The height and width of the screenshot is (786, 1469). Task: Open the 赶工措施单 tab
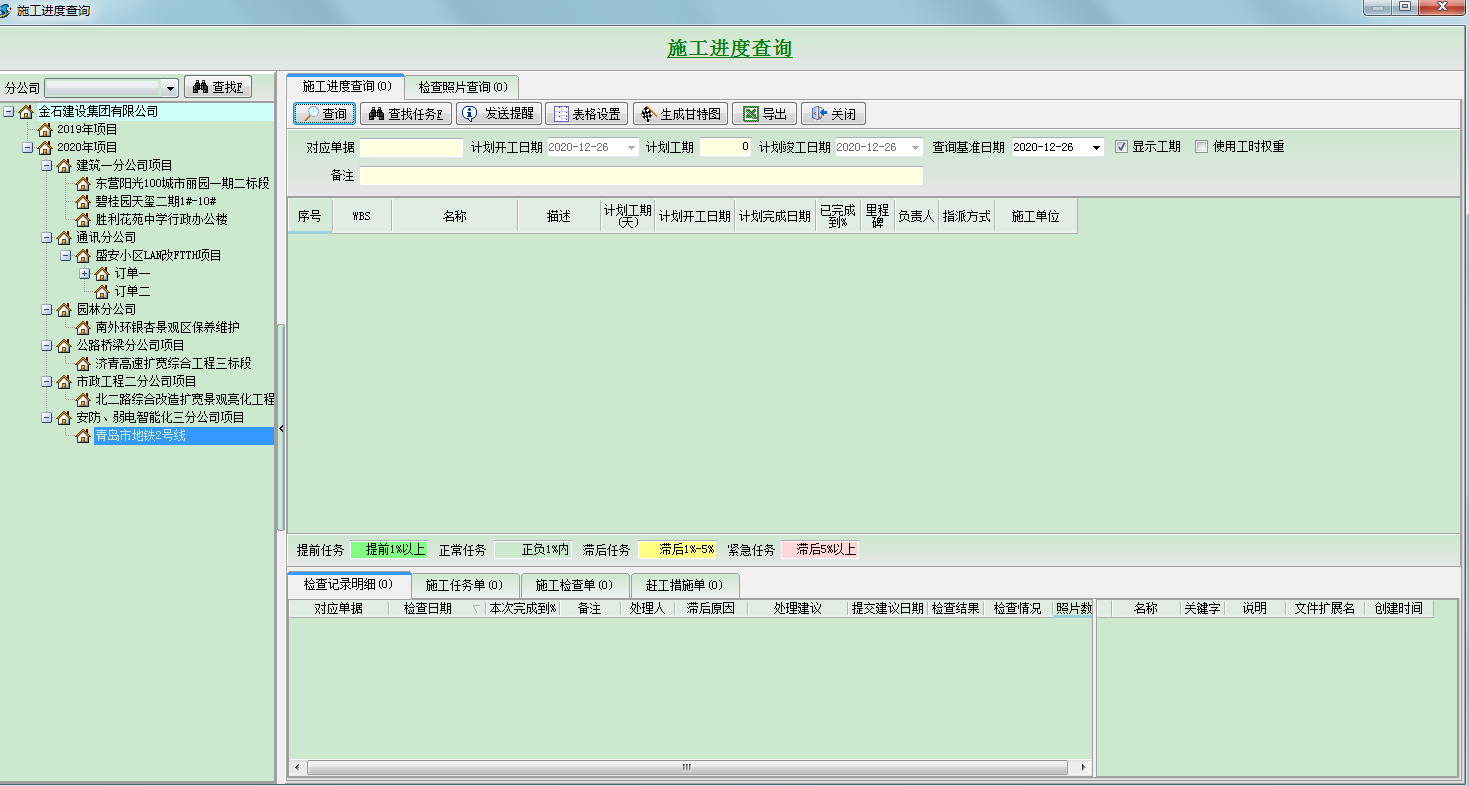[684, 585]
